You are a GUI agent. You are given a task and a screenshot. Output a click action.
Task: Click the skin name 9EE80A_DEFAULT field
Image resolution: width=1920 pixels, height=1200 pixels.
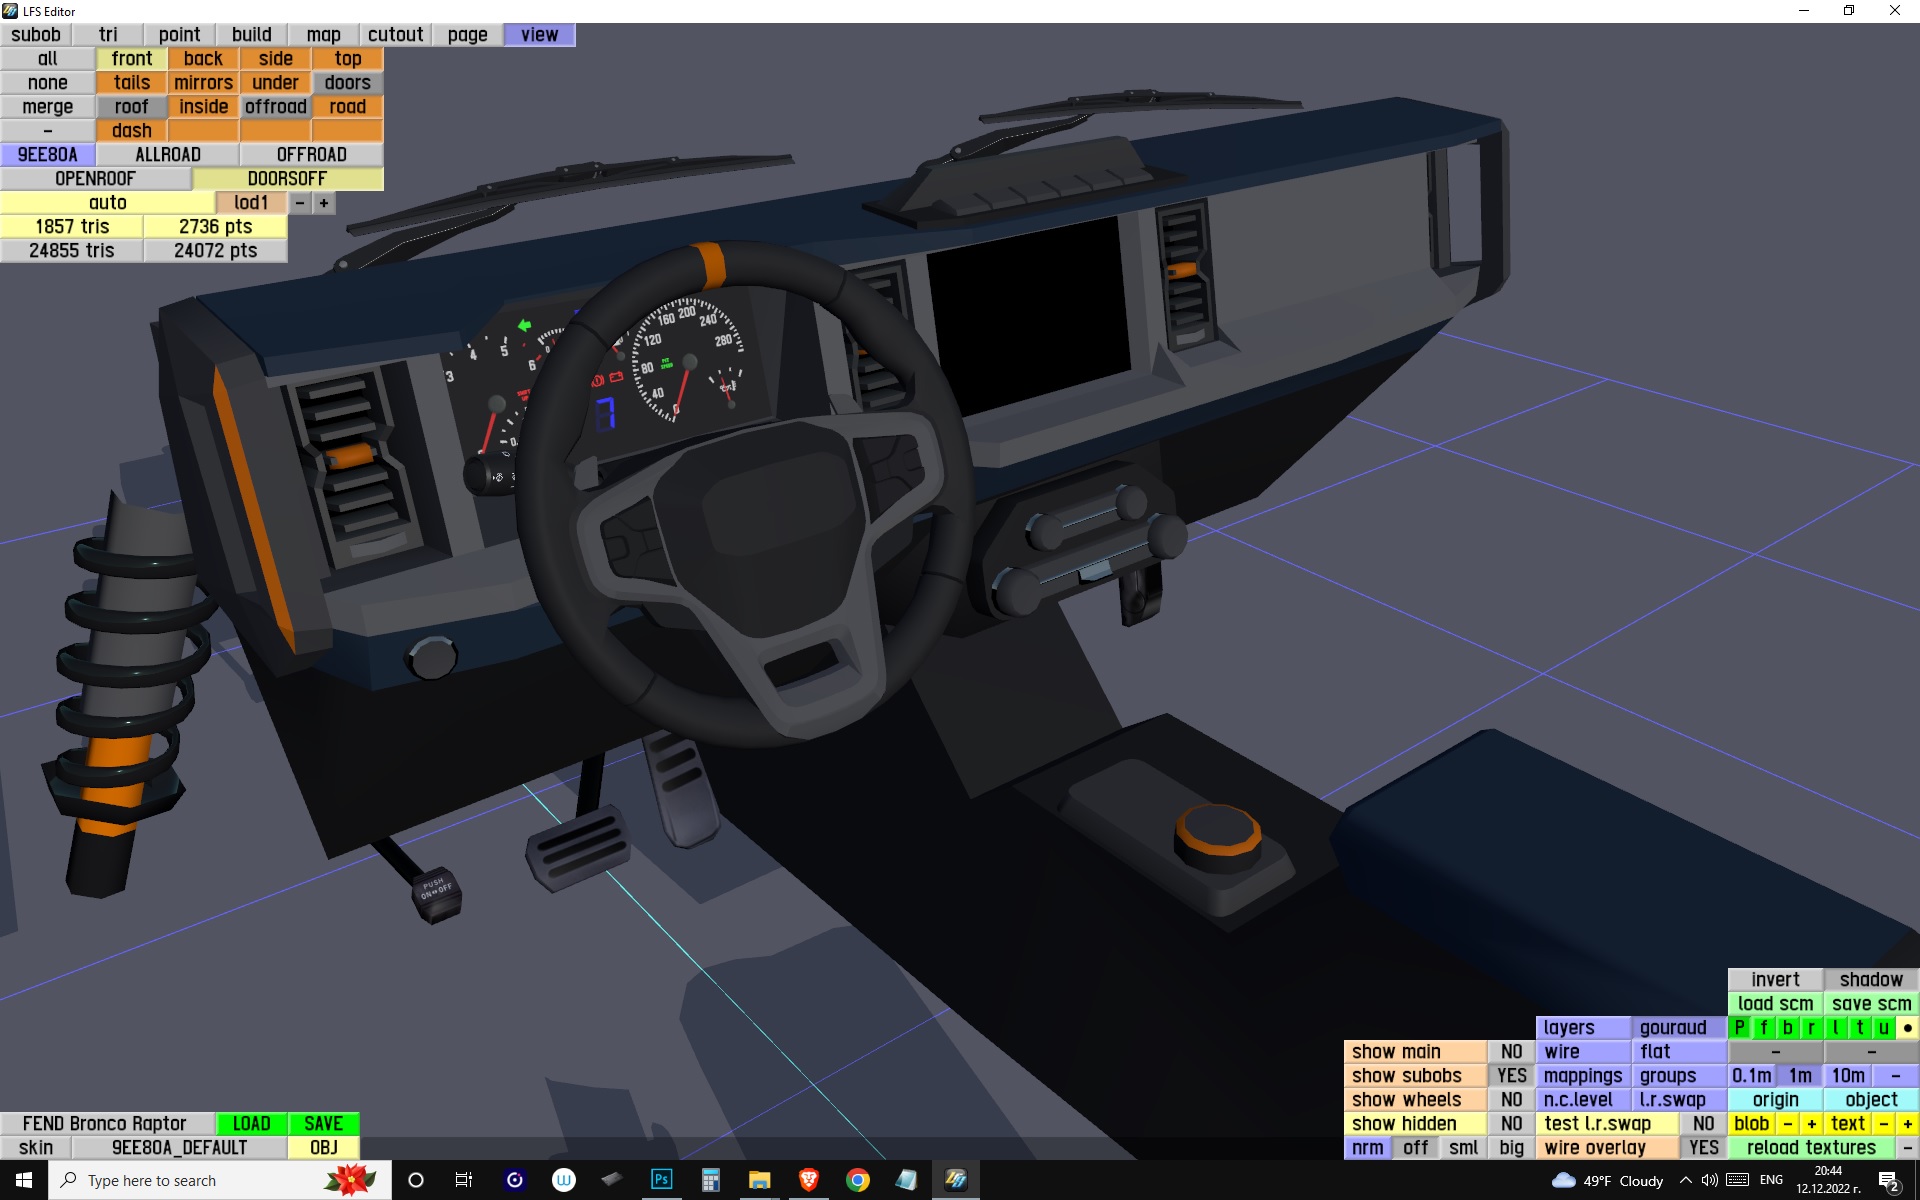pos(179,1148)
